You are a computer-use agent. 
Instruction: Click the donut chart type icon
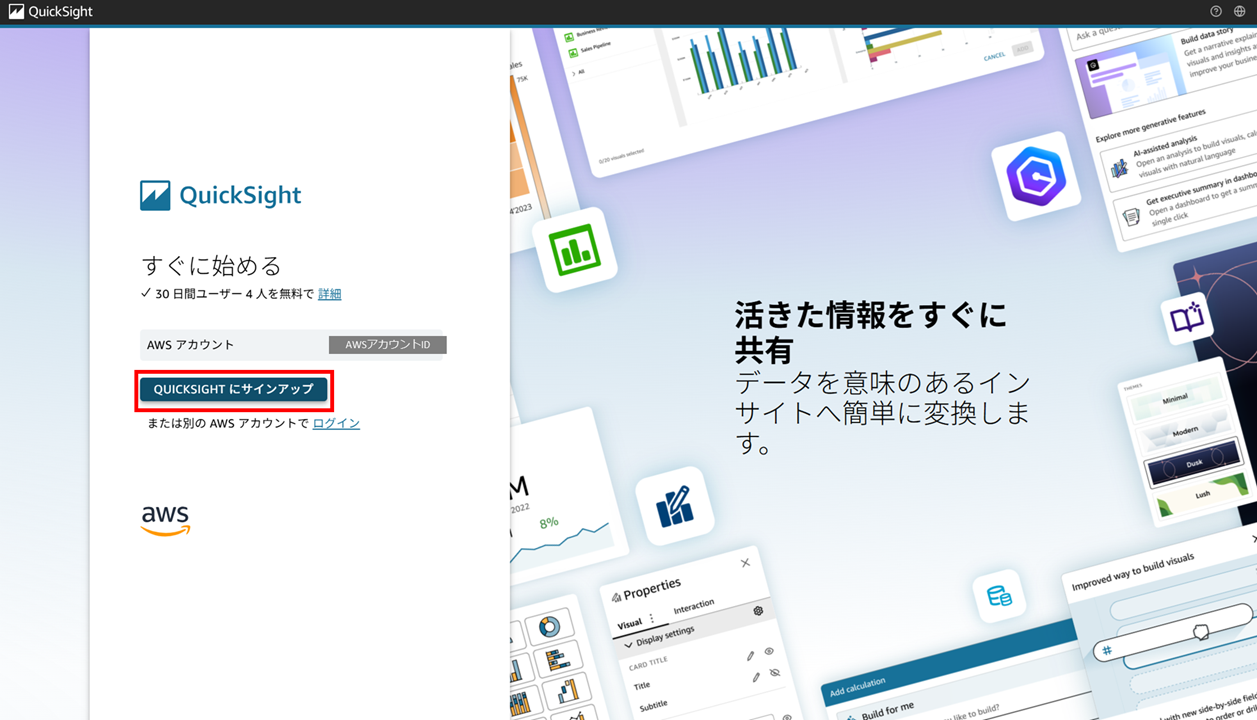point(549,627)
